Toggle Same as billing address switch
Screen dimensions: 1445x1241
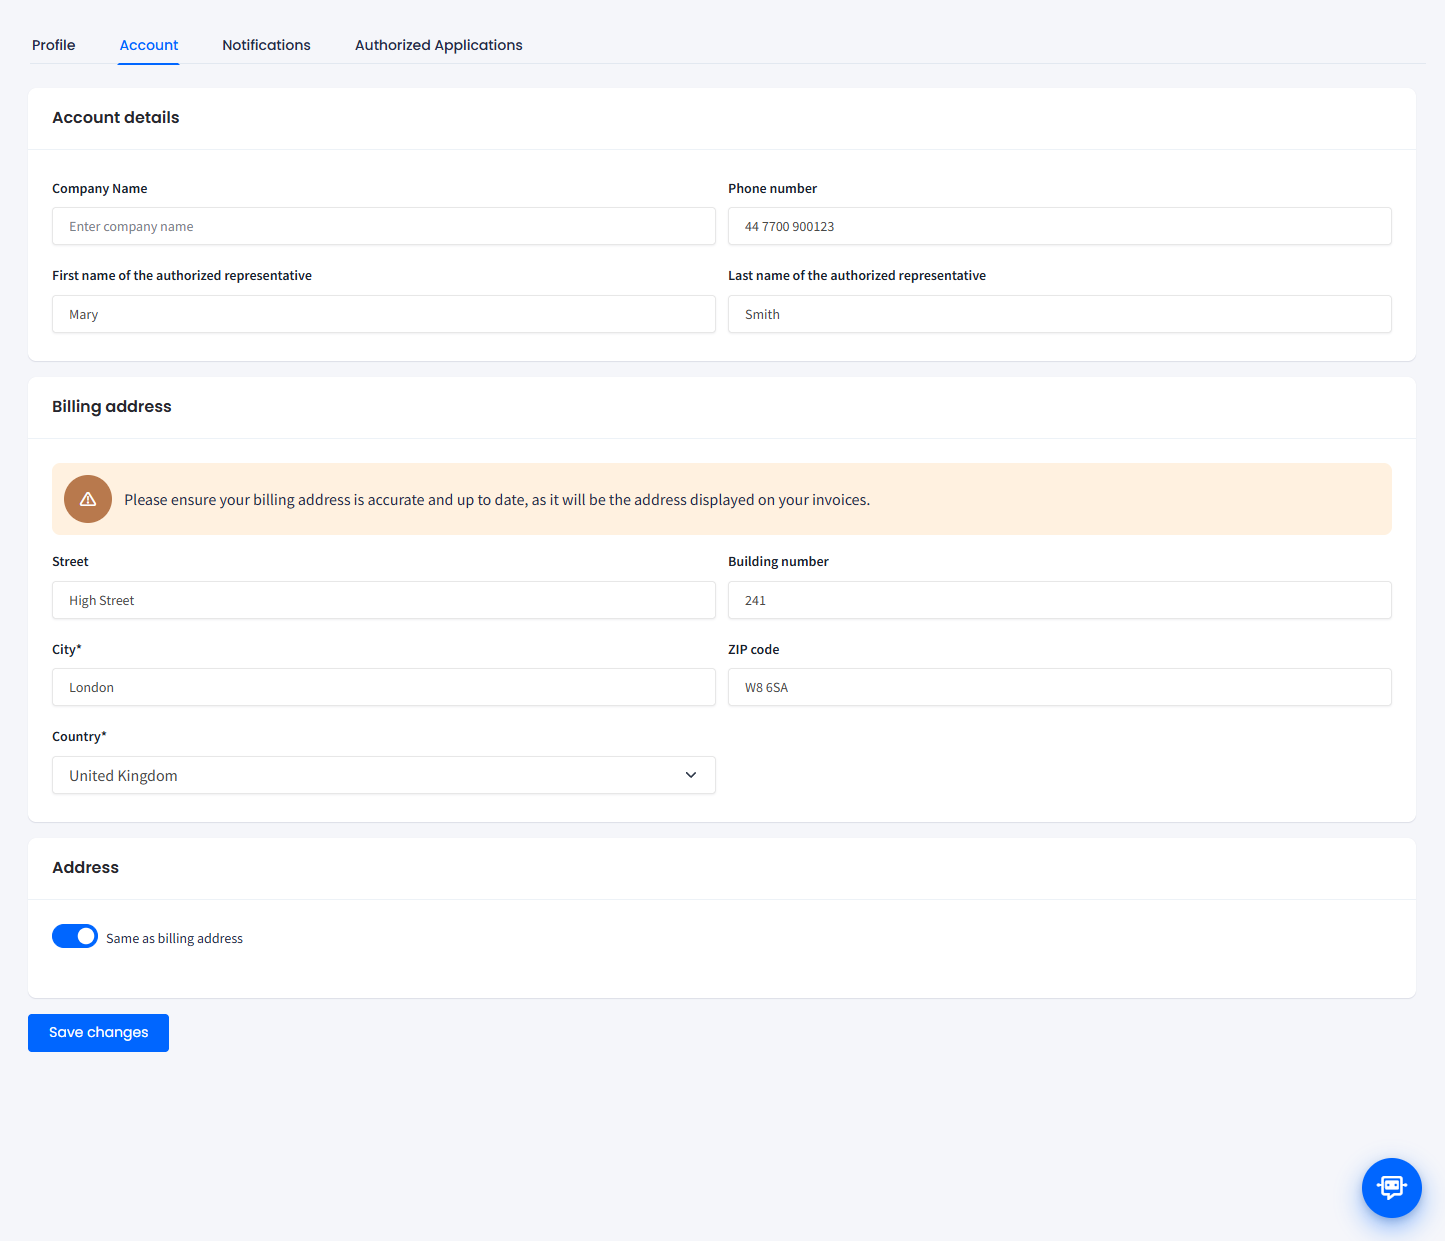point(75,936)
